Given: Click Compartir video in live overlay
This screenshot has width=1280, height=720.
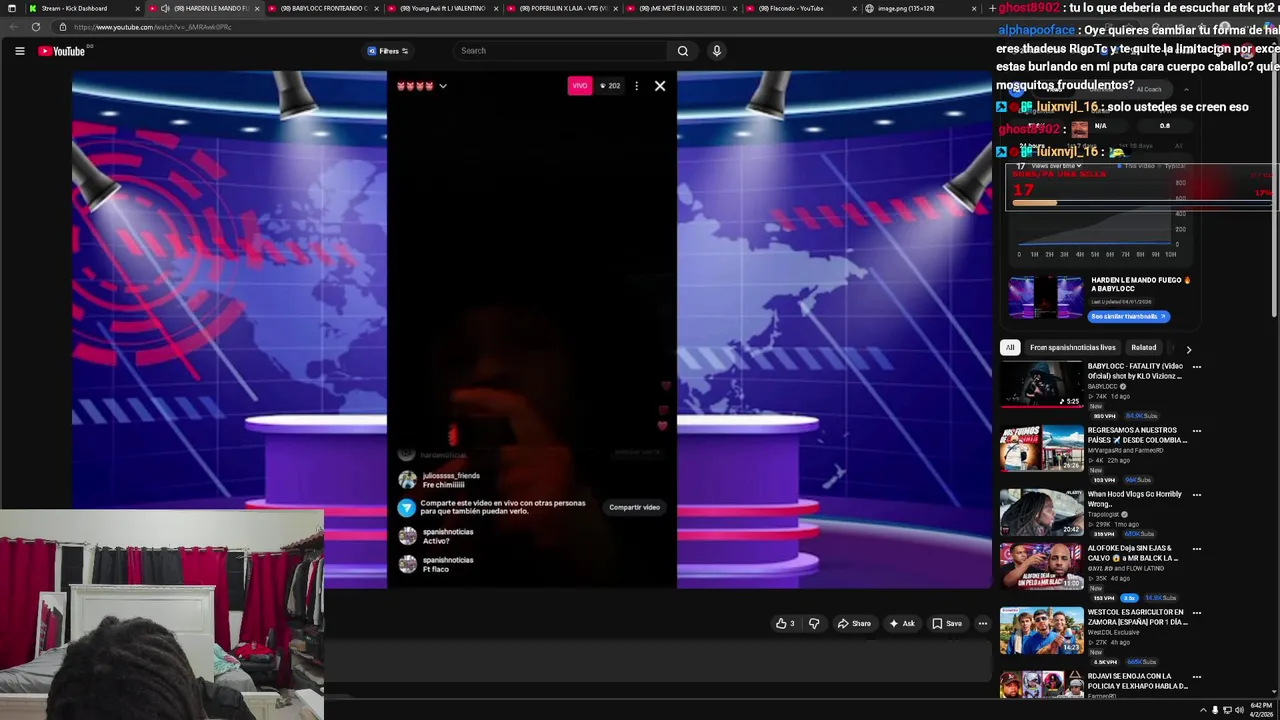Looking at the screenshot, I should 635,507.
